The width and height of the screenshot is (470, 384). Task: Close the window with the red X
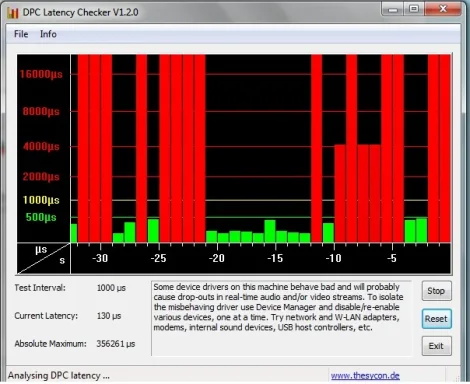pos(443,9)
